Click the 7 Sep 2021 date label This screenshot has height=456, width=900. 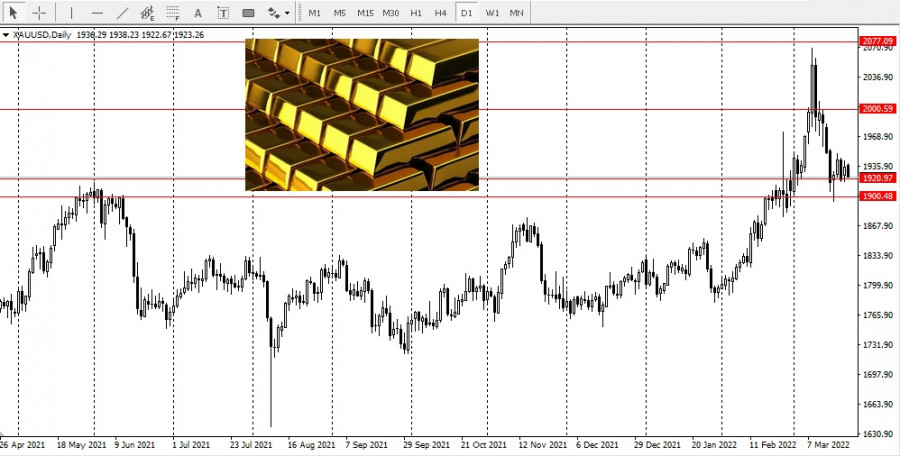(366, 445)
